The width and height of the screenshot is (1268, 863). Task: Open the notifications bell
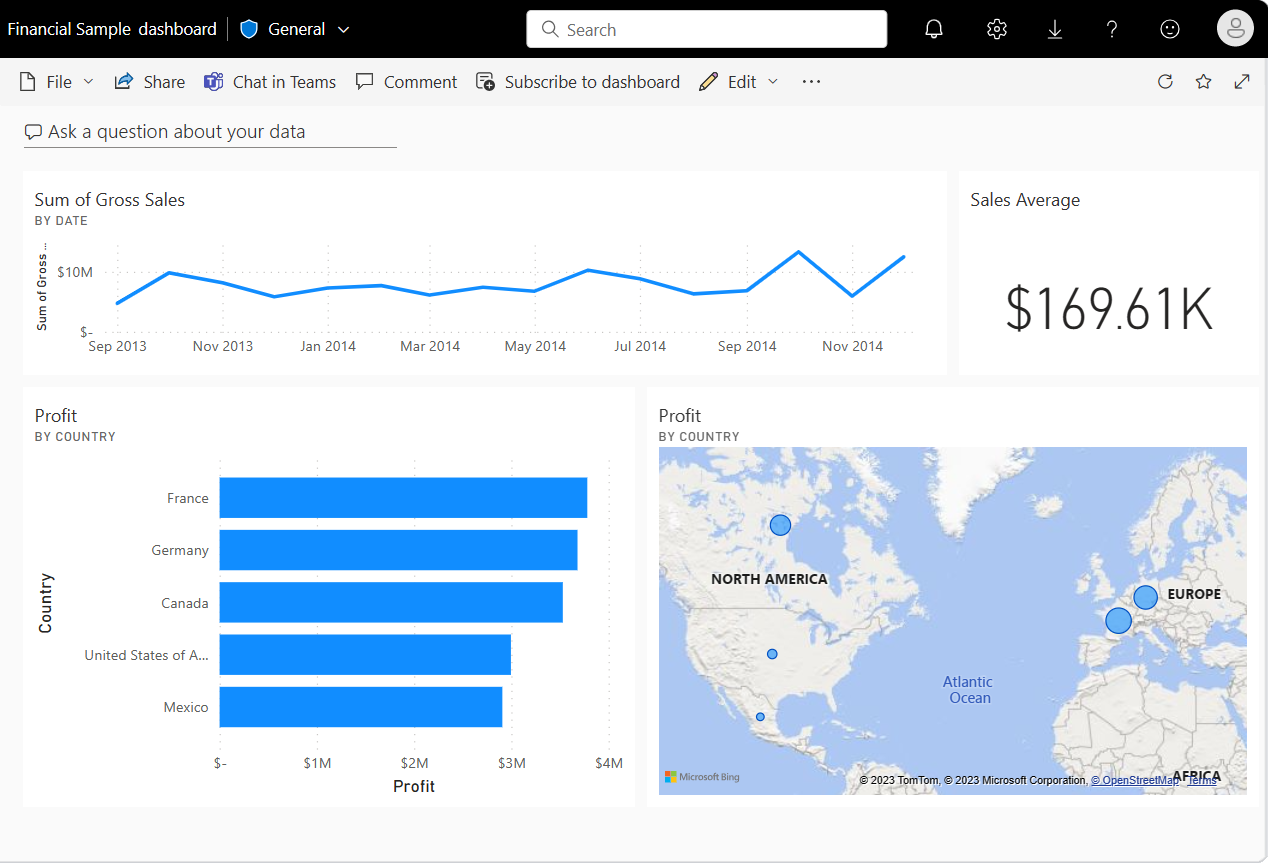(933, 28)
